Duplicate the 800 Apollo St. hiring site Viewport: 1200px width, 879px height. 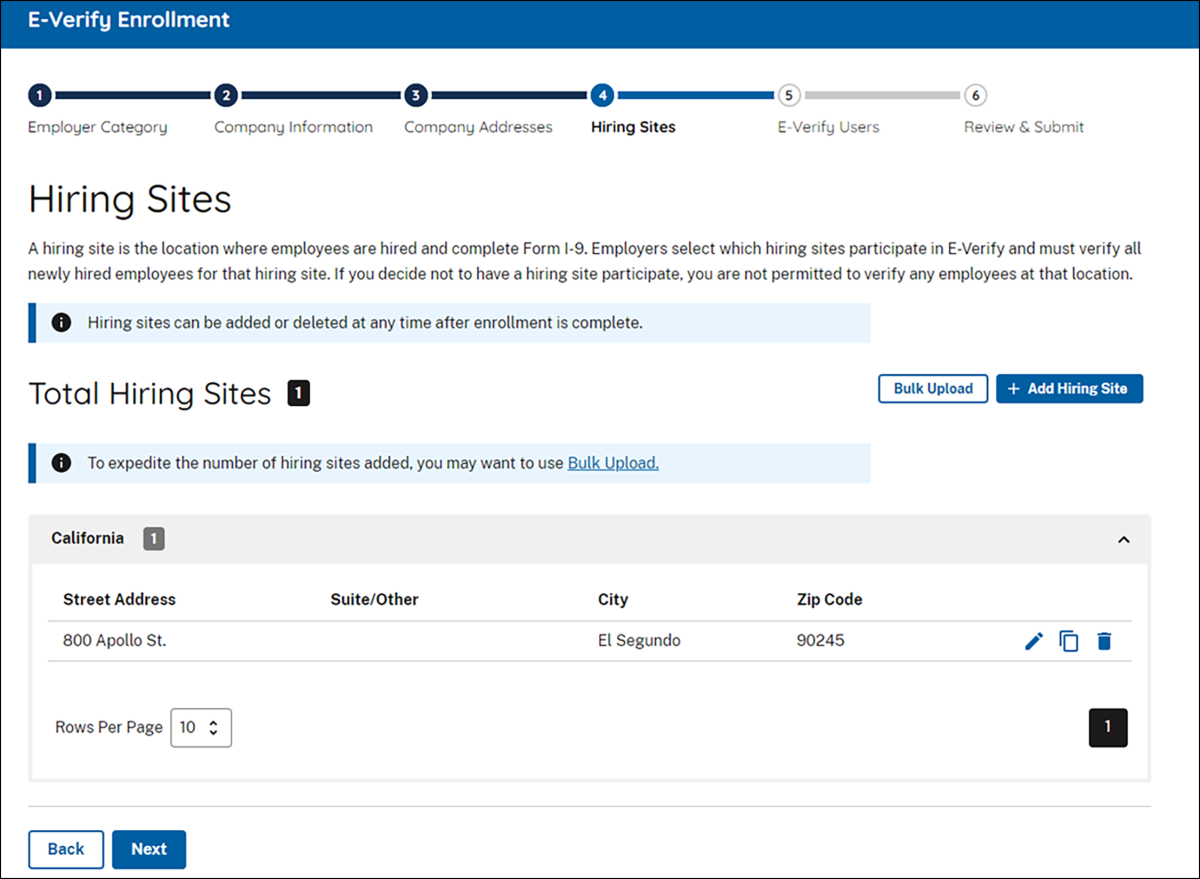tap(1069, 641)
